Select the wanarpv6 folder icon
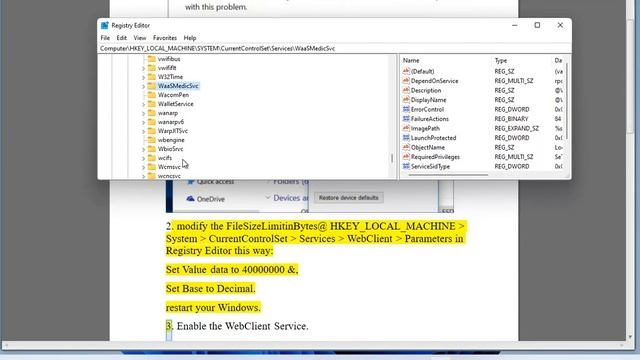 [x=151, y=122]
